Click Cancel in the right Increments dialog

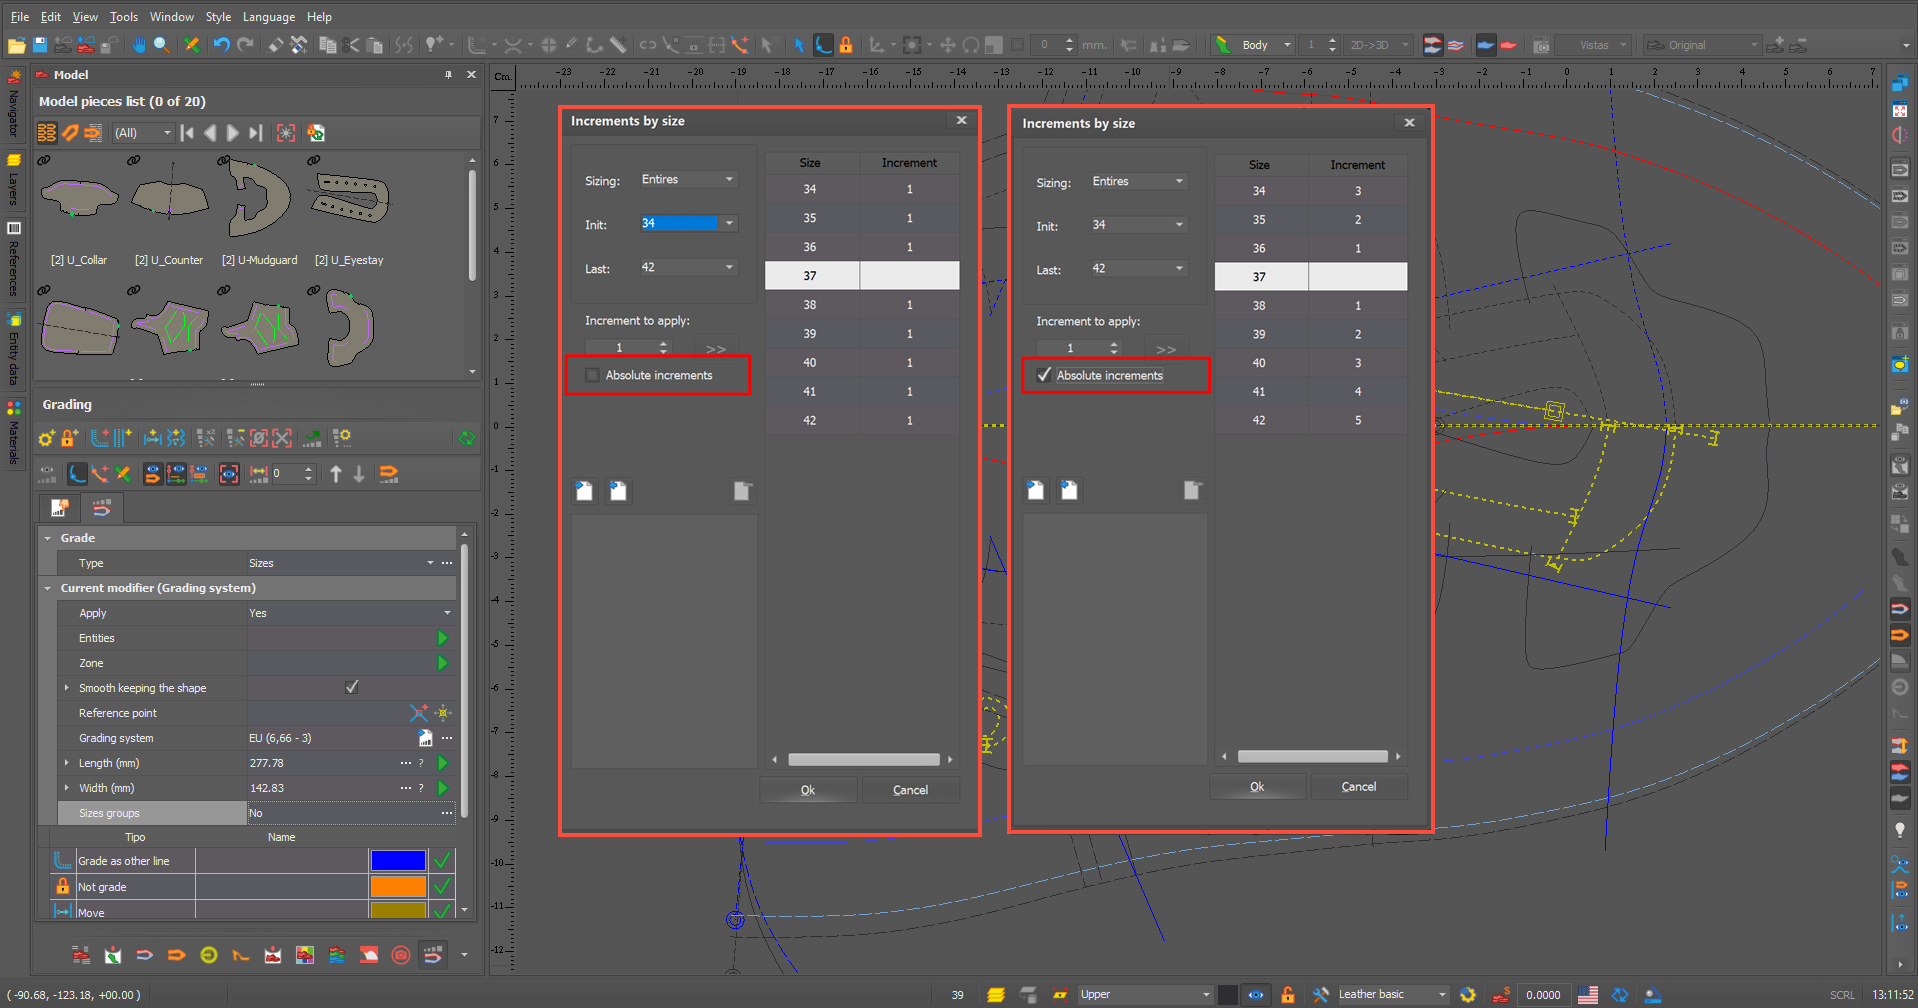(x=1358, y=787)
